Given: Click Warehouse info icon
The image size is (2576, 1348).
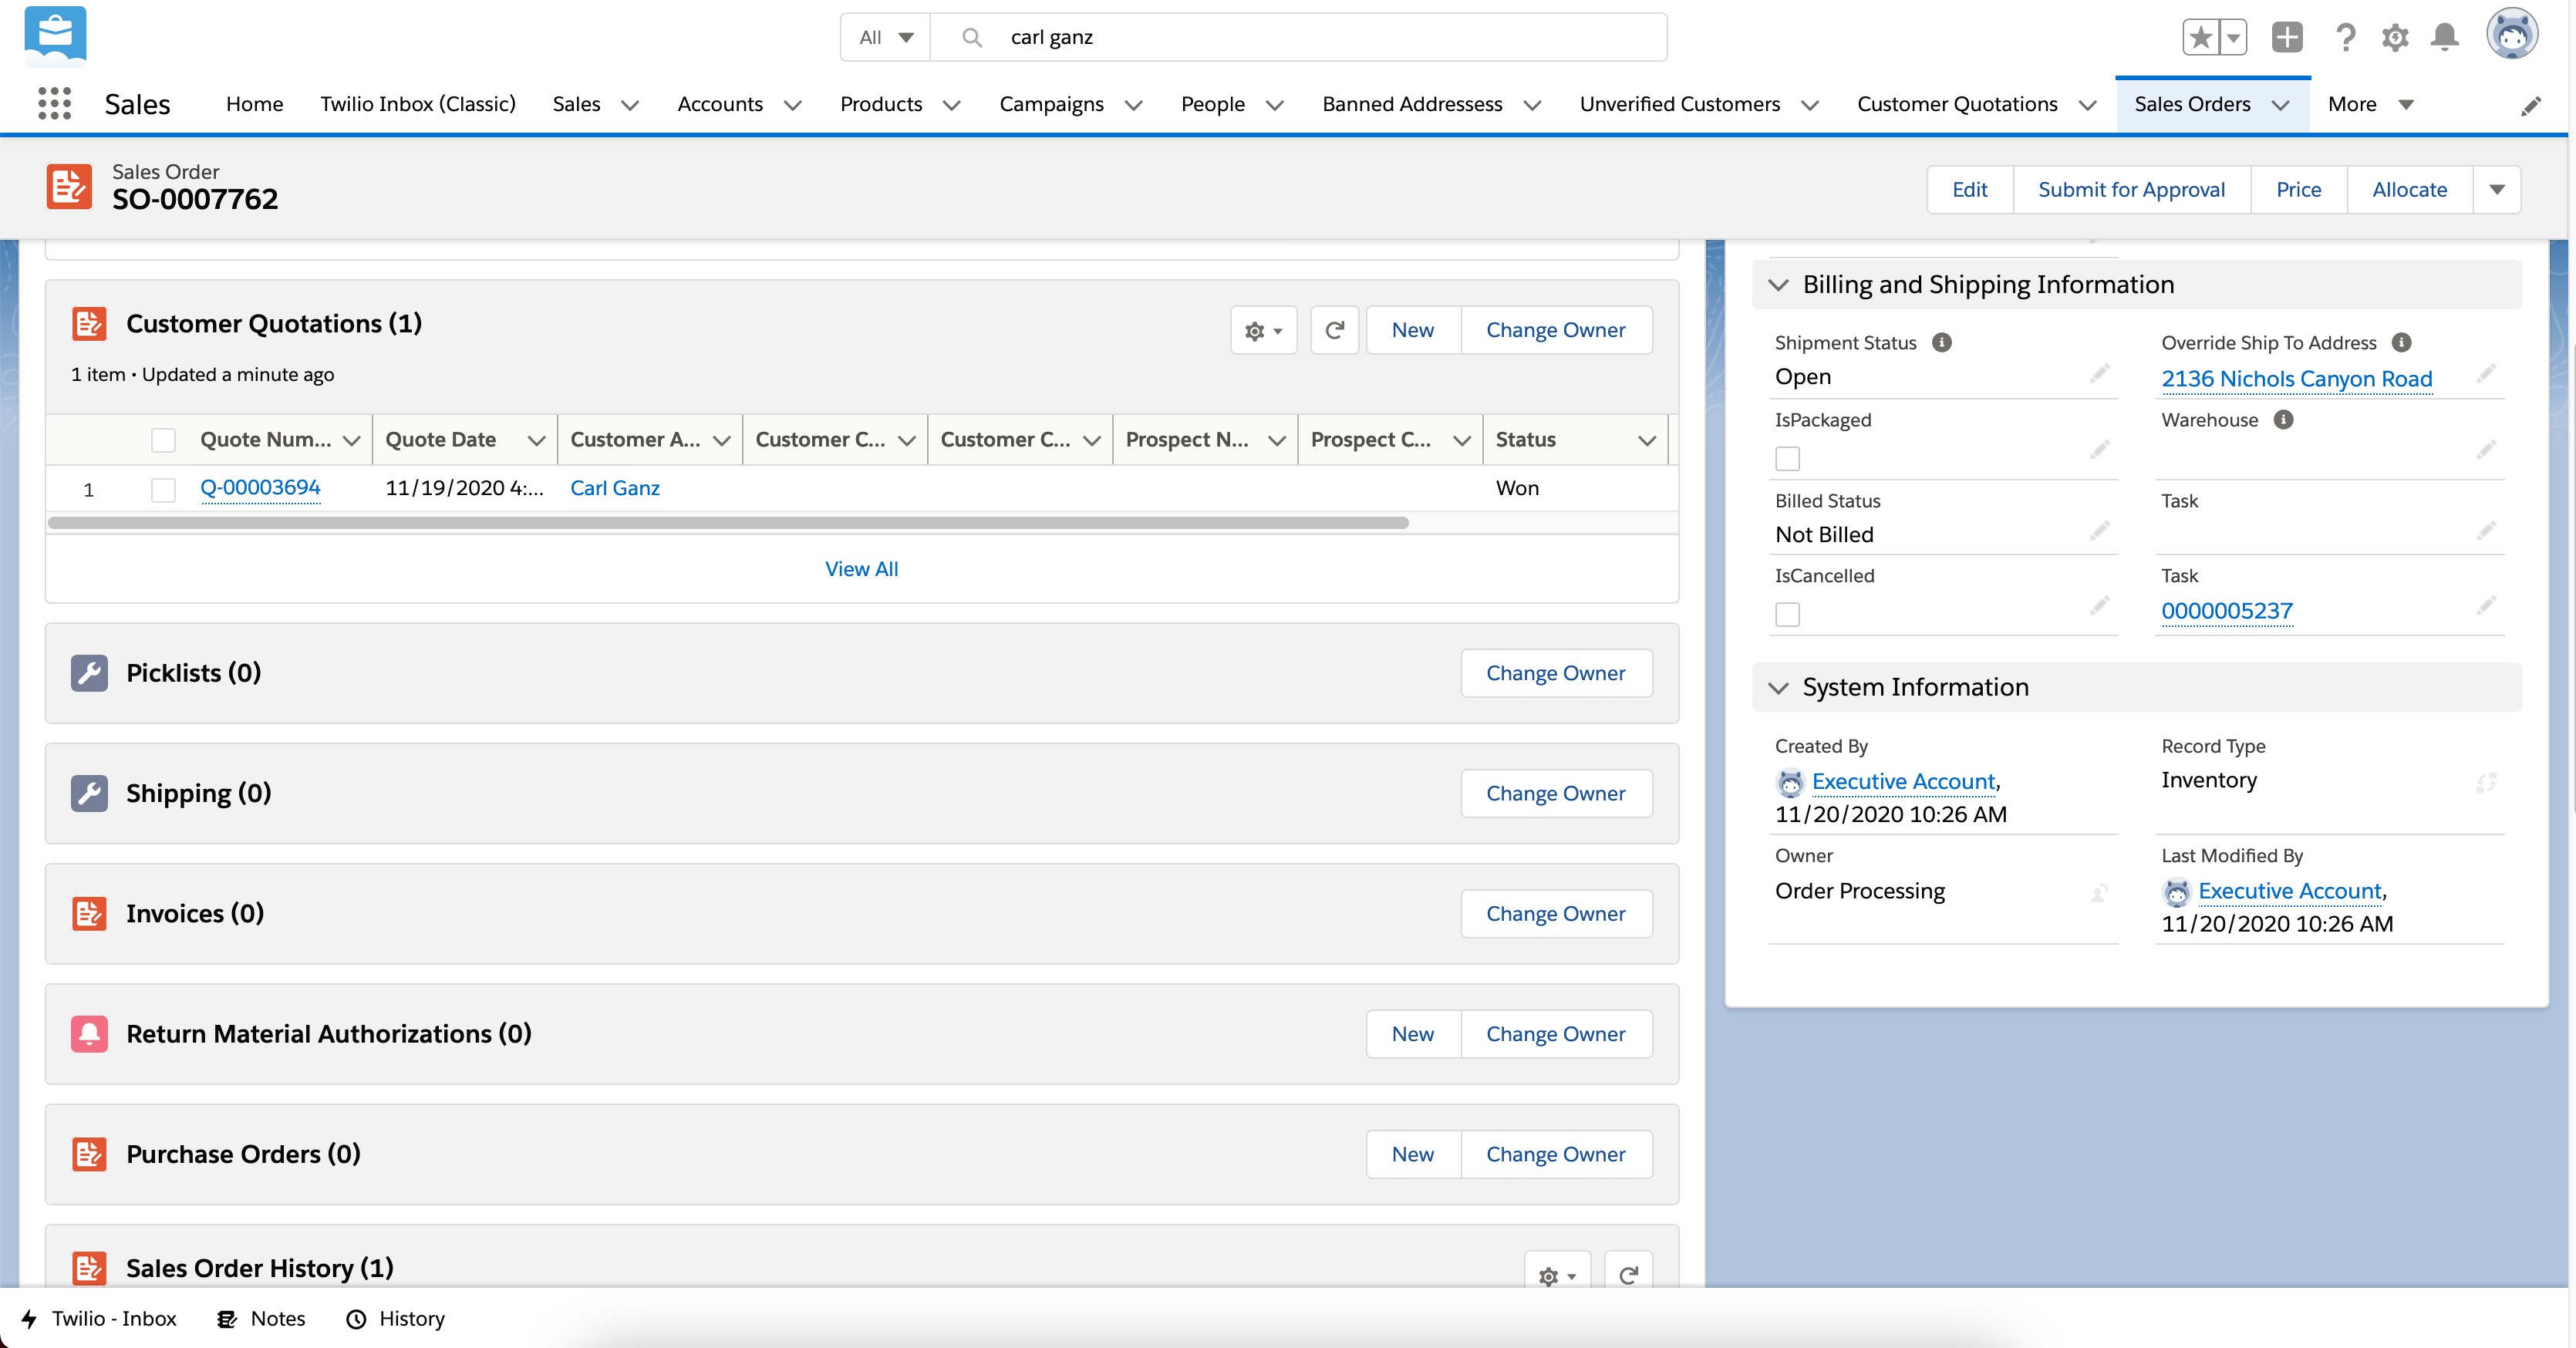Looking at the screenshot, I should point(2283,420).
